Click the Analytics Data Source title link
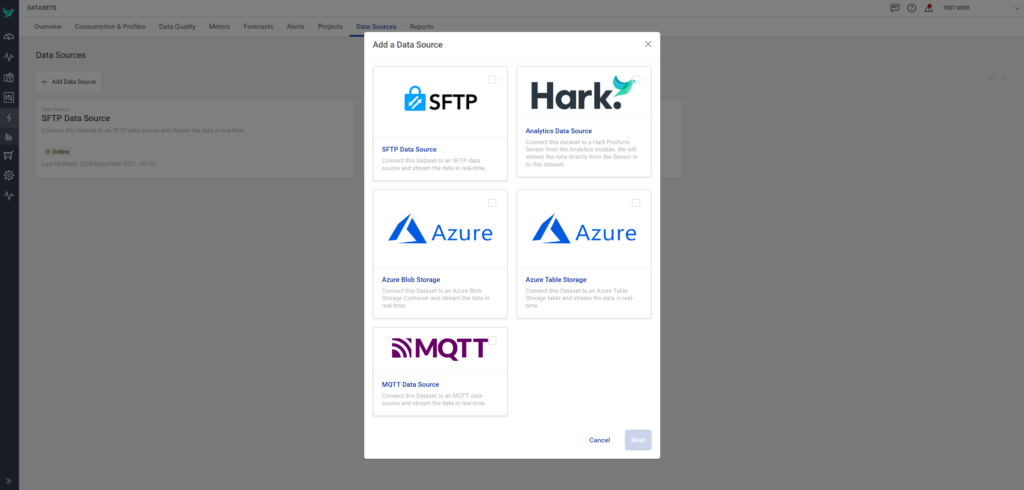1024x490 pixels. 559,131
